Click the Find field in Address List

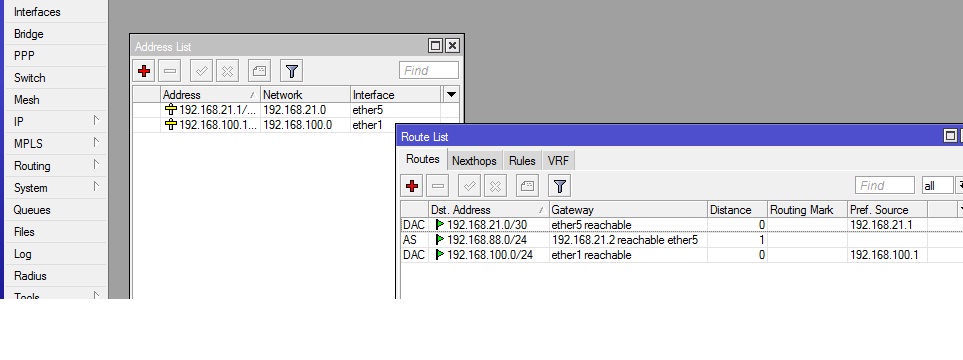point(429,71)
